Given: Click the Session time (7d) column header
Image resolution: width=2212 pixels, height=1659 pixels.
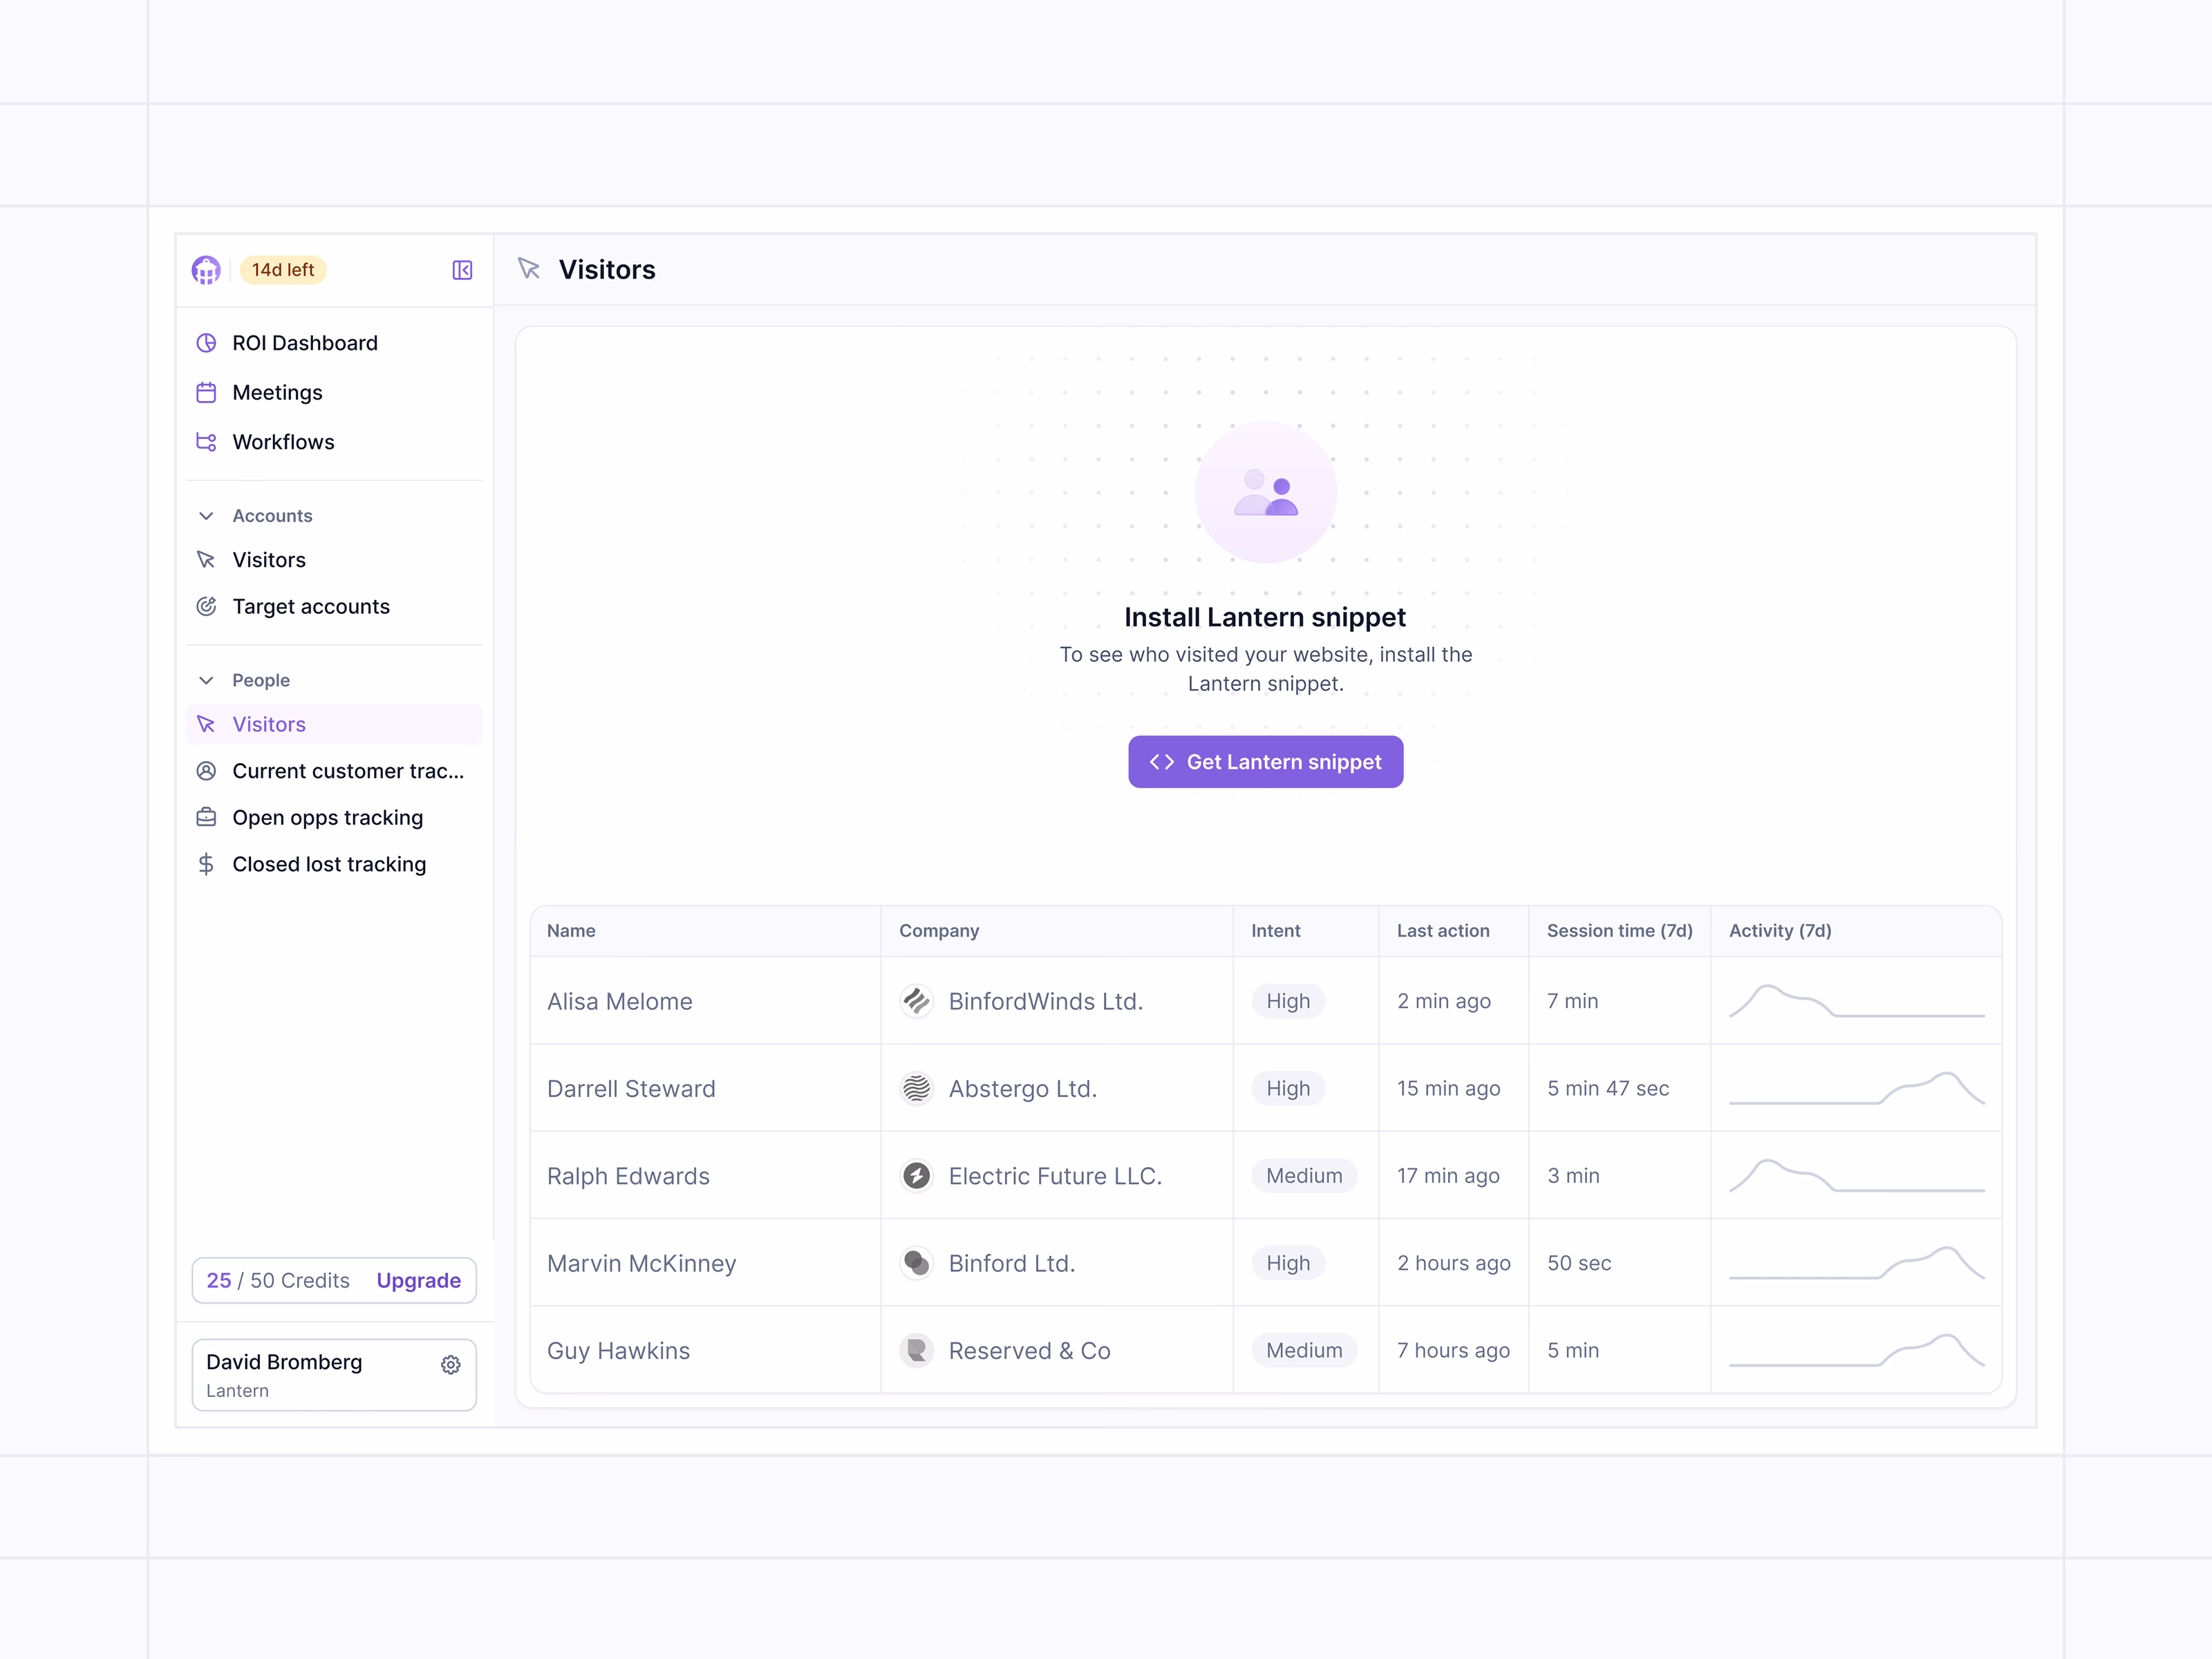Looking at the screenshot, I should tap(1619, 931).
